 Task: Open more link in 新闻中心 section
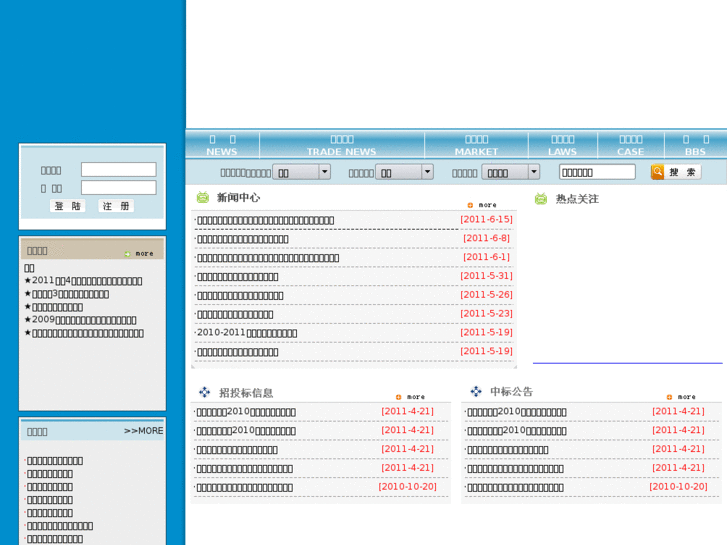487,205
